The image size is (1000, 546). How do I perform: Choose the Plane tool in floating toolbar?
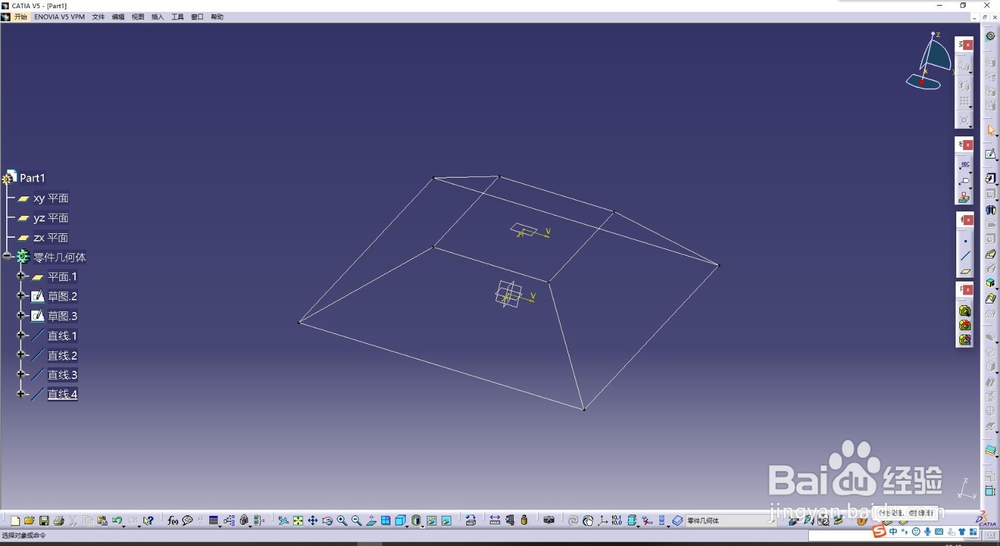[x=966, y=271]
